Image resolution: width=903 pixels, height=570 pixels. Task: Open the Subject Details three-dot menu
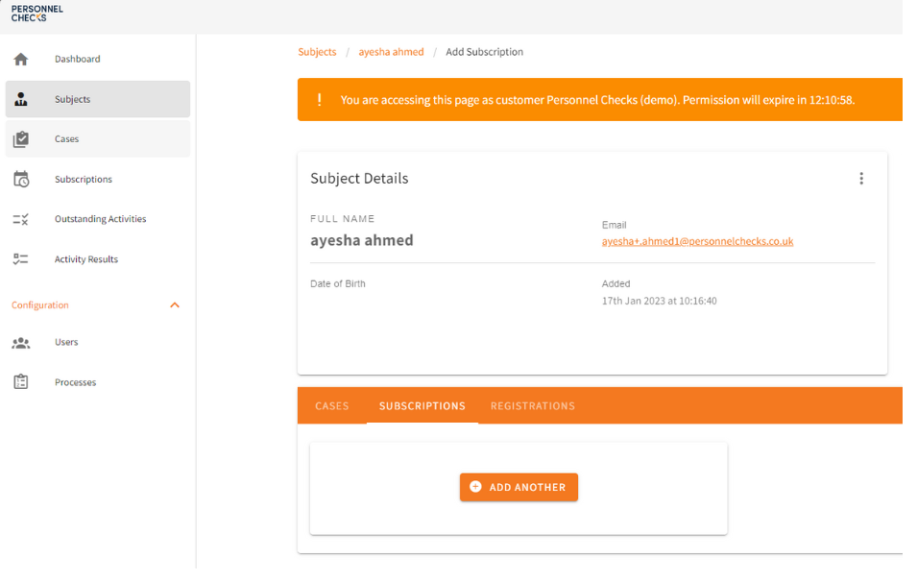[x=862, y=178]
